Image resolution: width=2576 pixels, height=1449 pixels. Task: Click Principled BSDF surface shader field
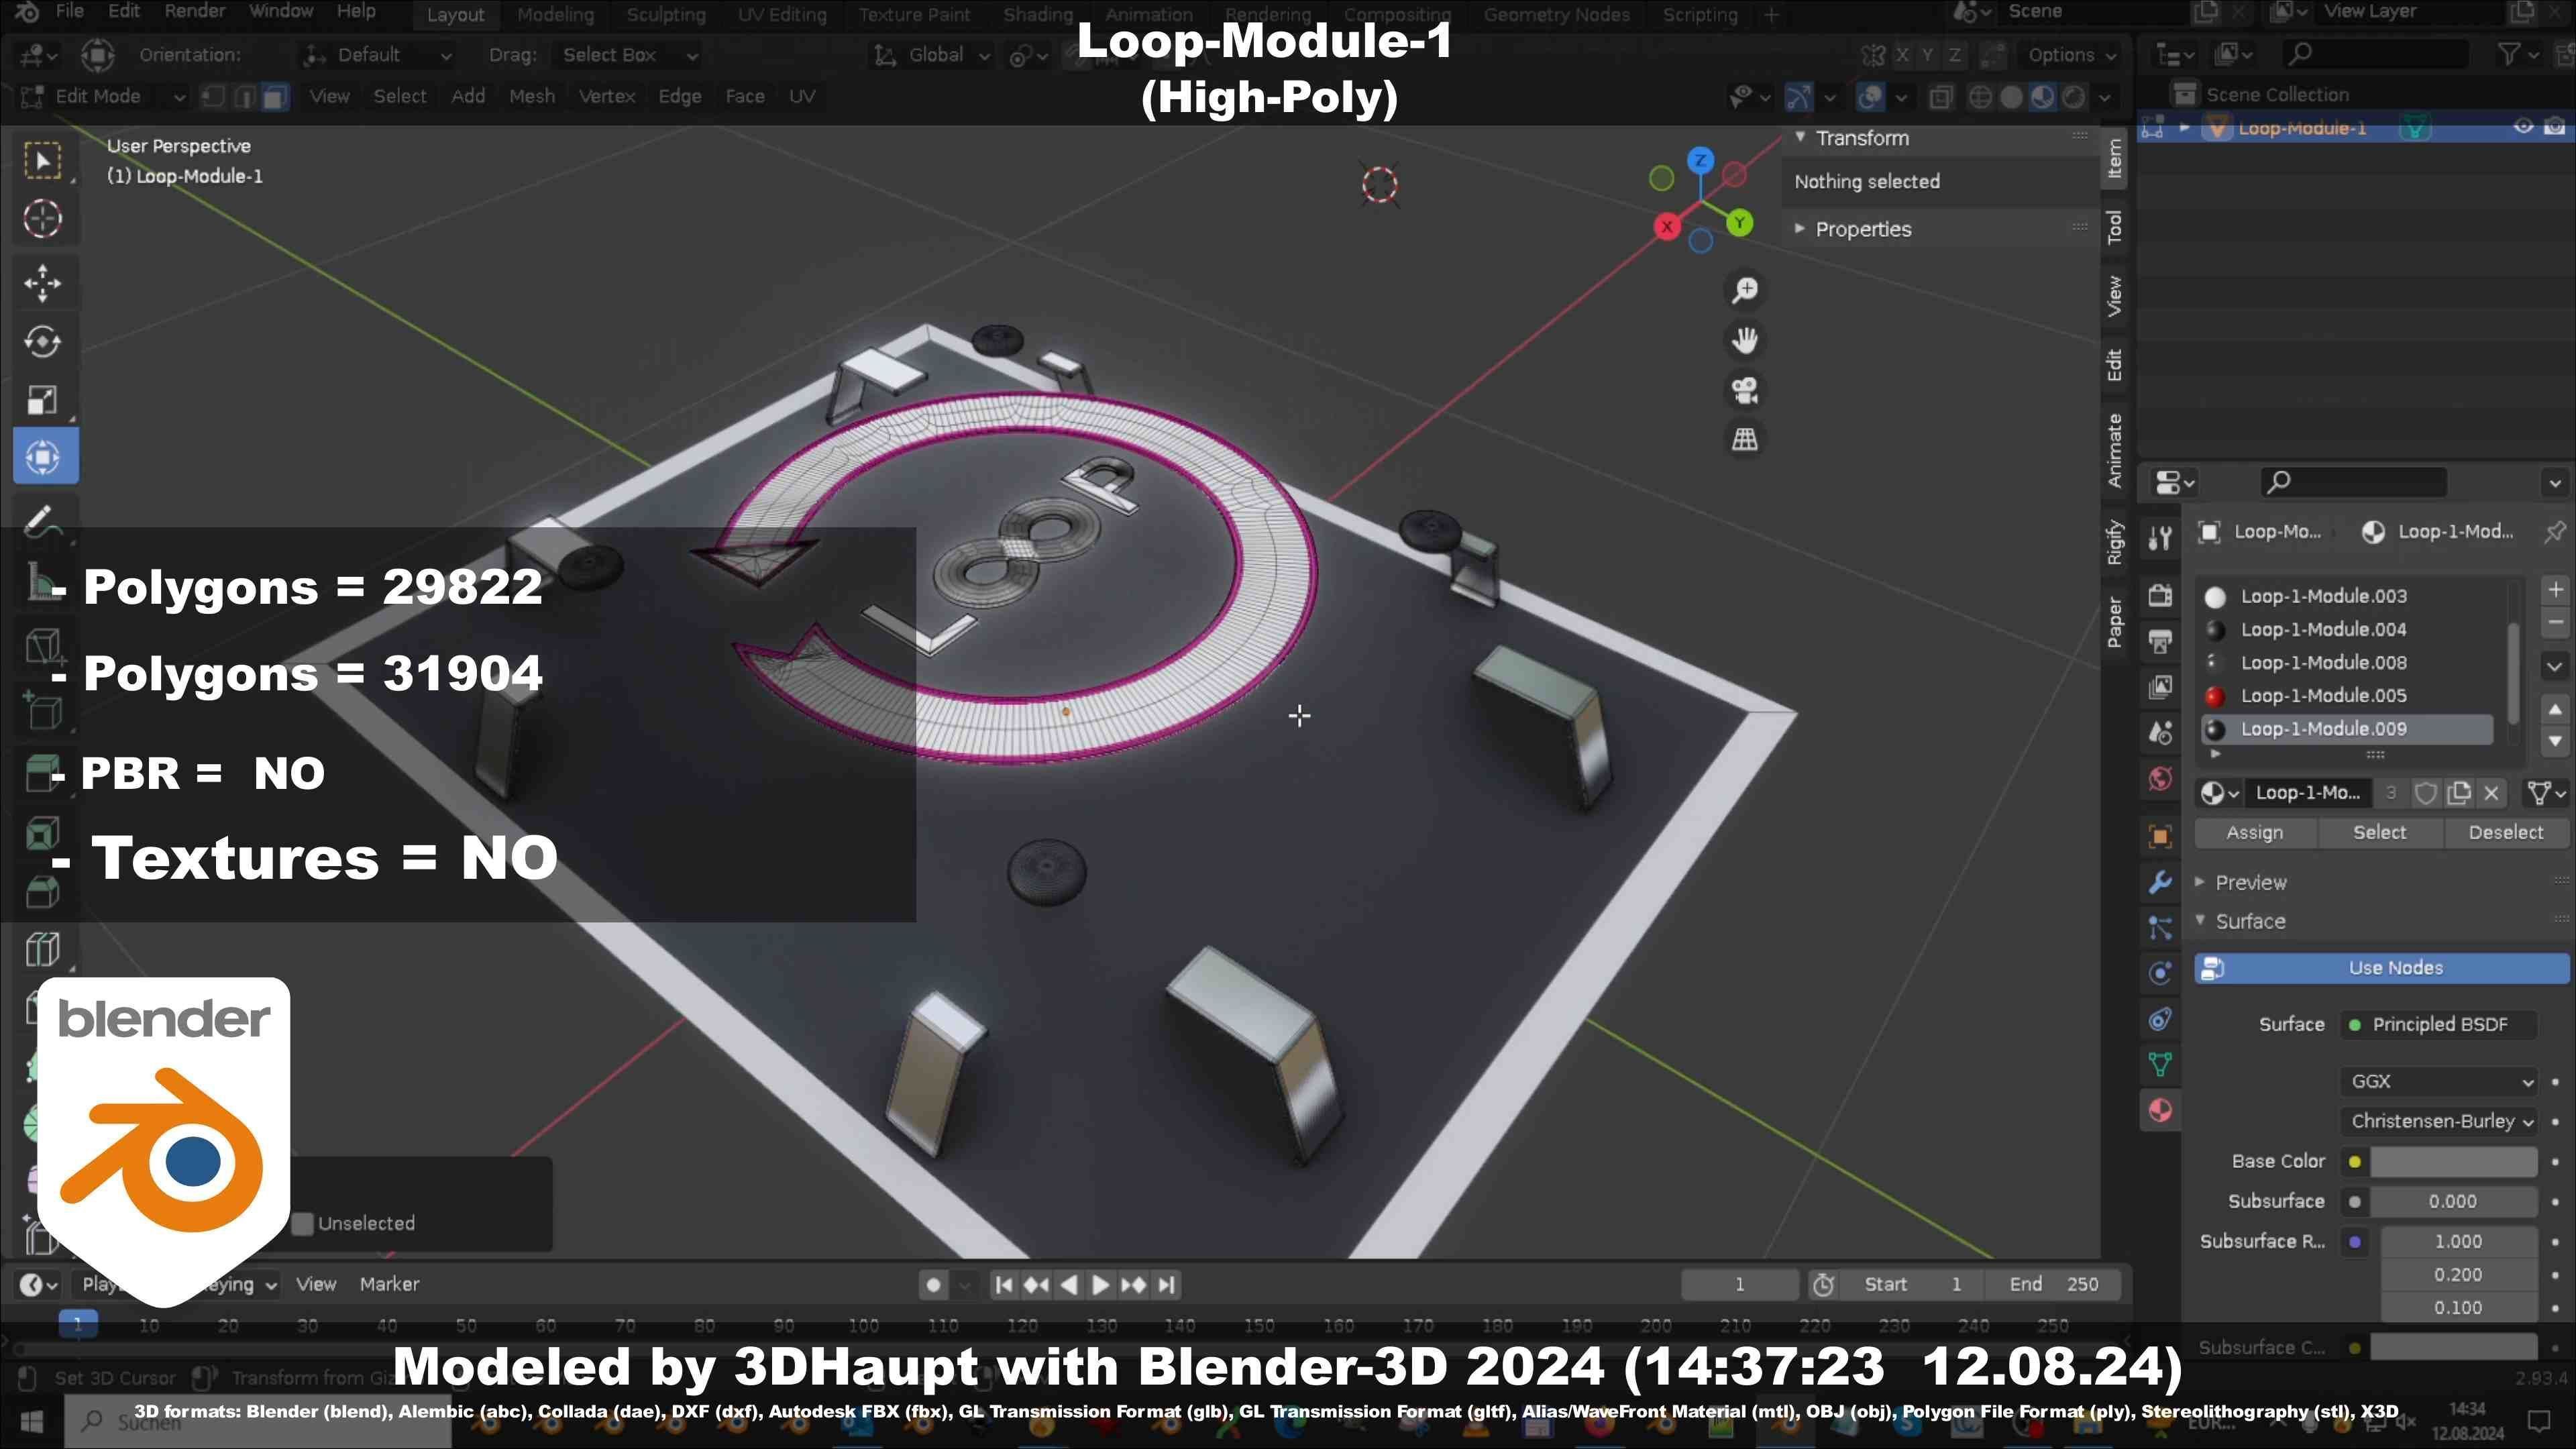[x=2439, y=1024]
